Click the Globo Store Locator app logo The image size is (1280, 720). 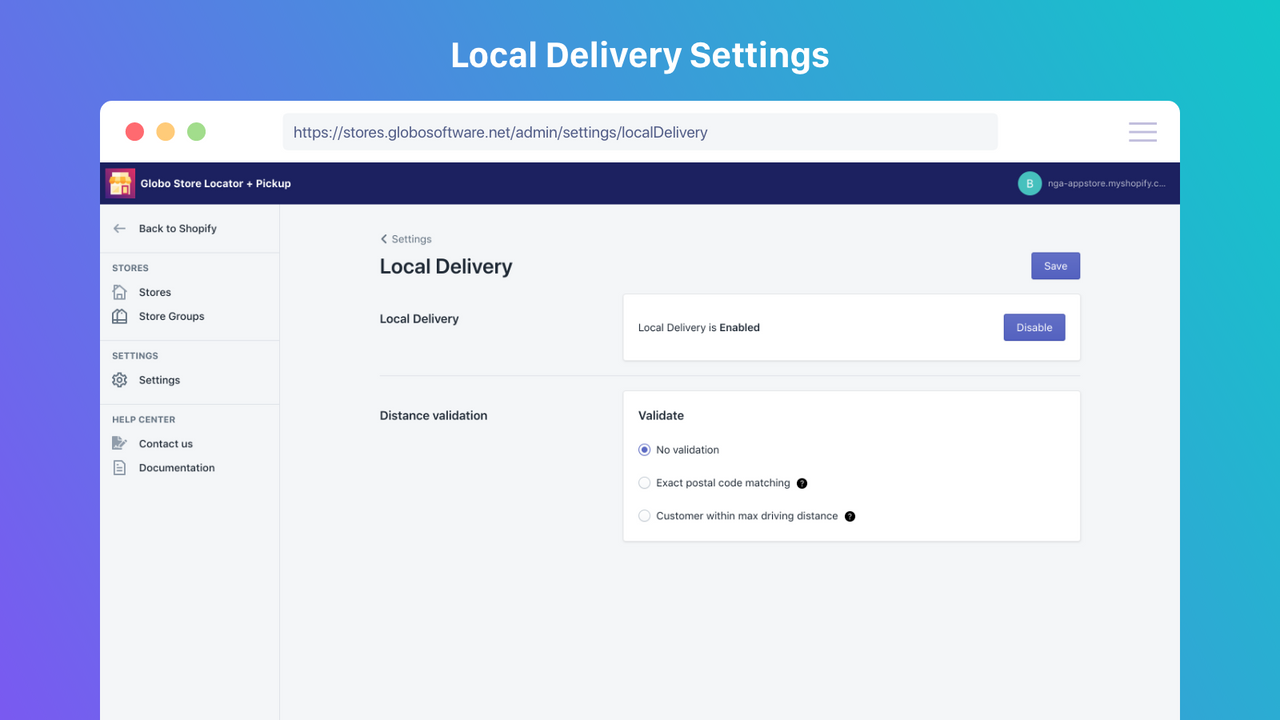[120, 183]
